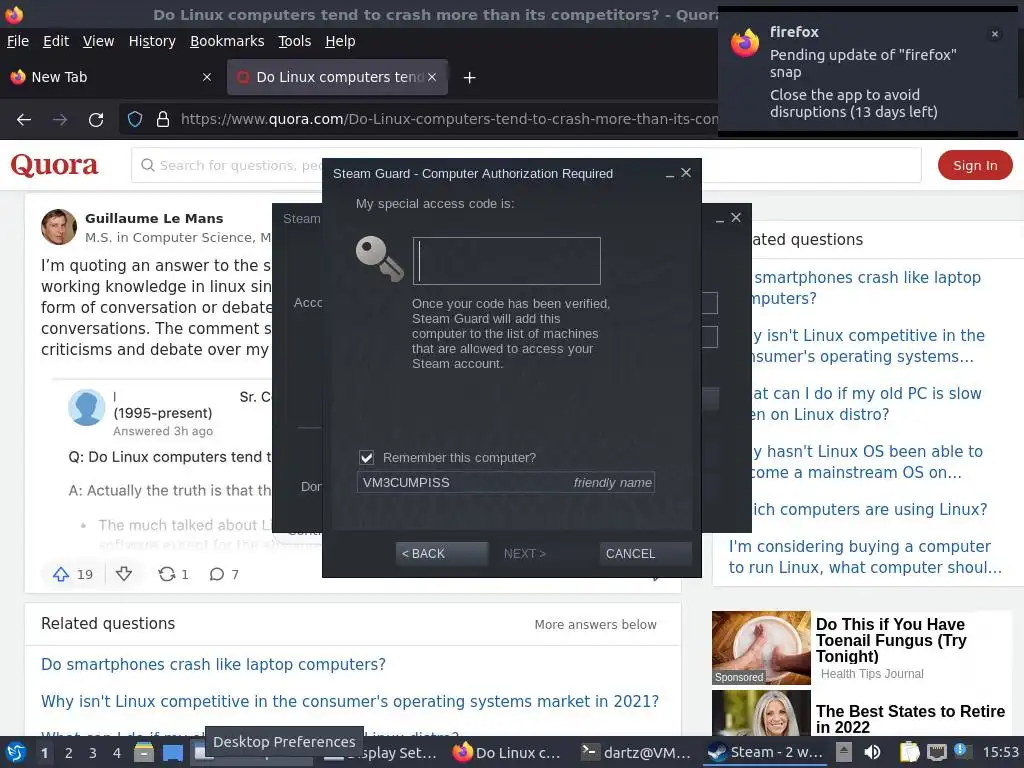Click 'More answers below' text
This screenshot has width=1024, height=768.
click(x=596, y=624)
